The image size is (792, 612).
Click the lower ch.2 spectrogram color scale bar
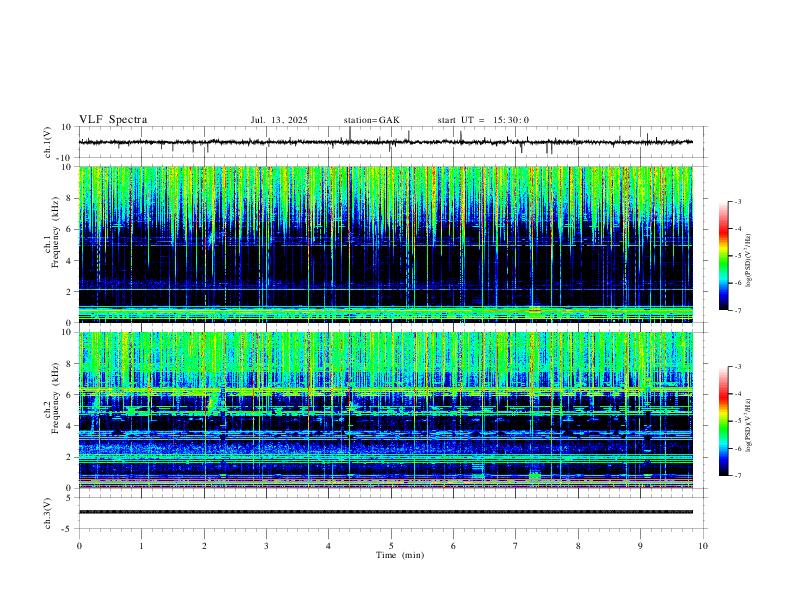click(724, 421)
